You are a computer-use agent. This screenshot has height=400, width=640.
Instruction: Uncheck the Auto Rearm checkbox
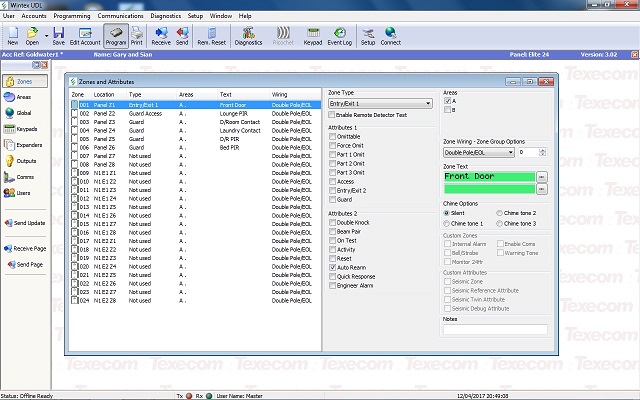pyautogui.click(x=332, y=268)
